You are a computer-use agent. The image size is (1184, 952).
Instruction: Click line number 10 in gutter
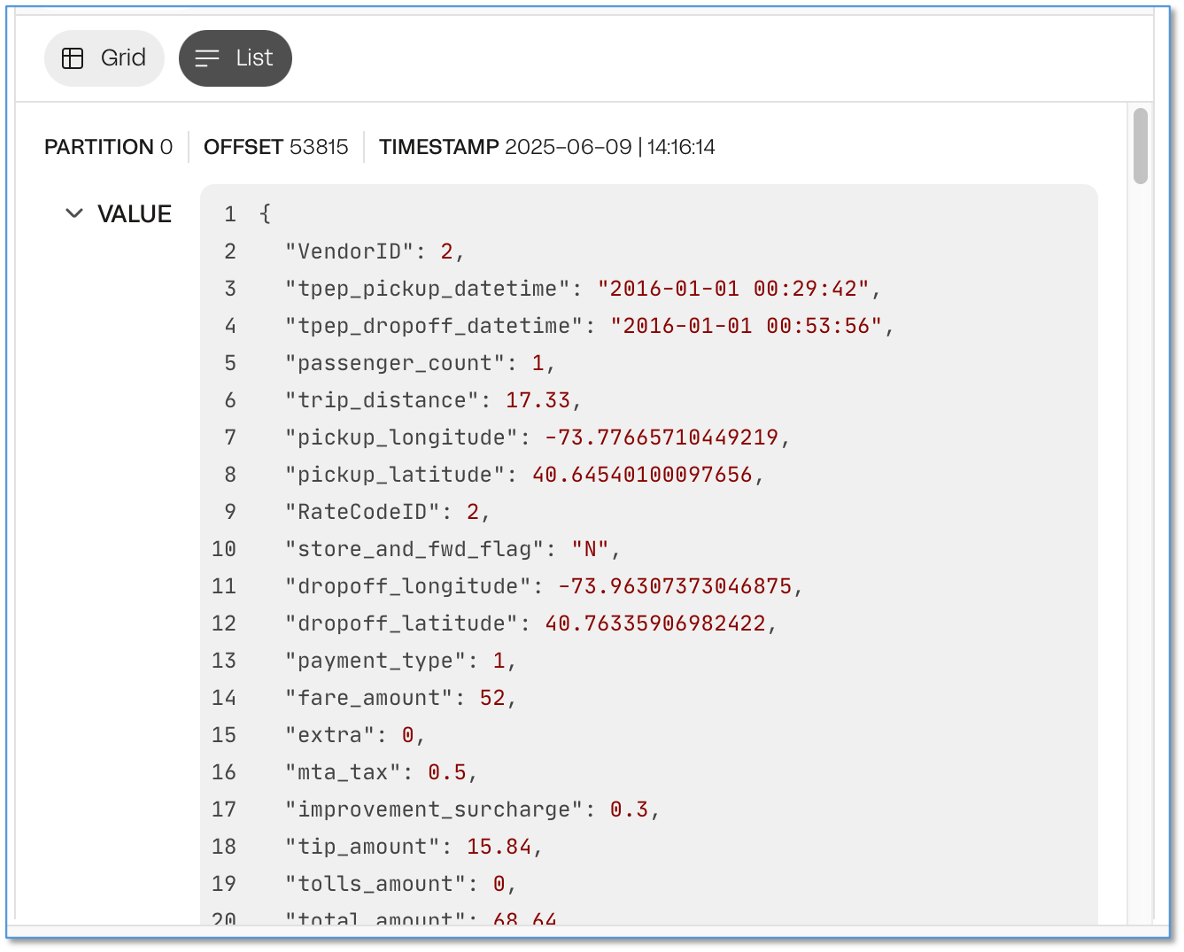(x=224, y=549)
